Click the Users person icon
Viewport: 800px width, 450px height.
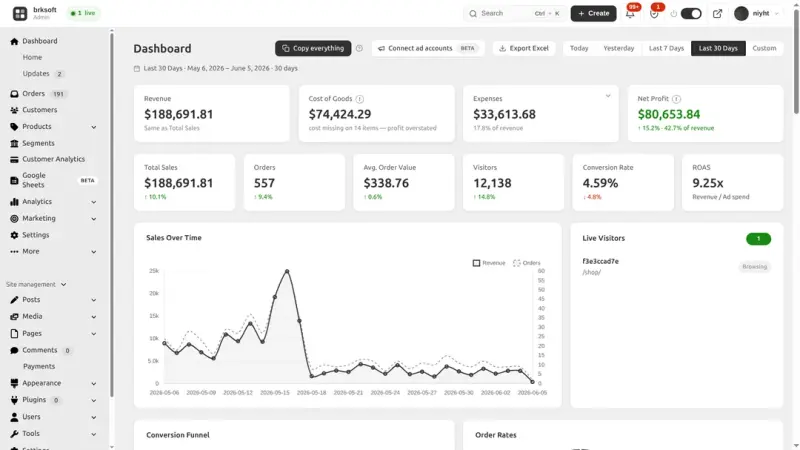point(14,417)
